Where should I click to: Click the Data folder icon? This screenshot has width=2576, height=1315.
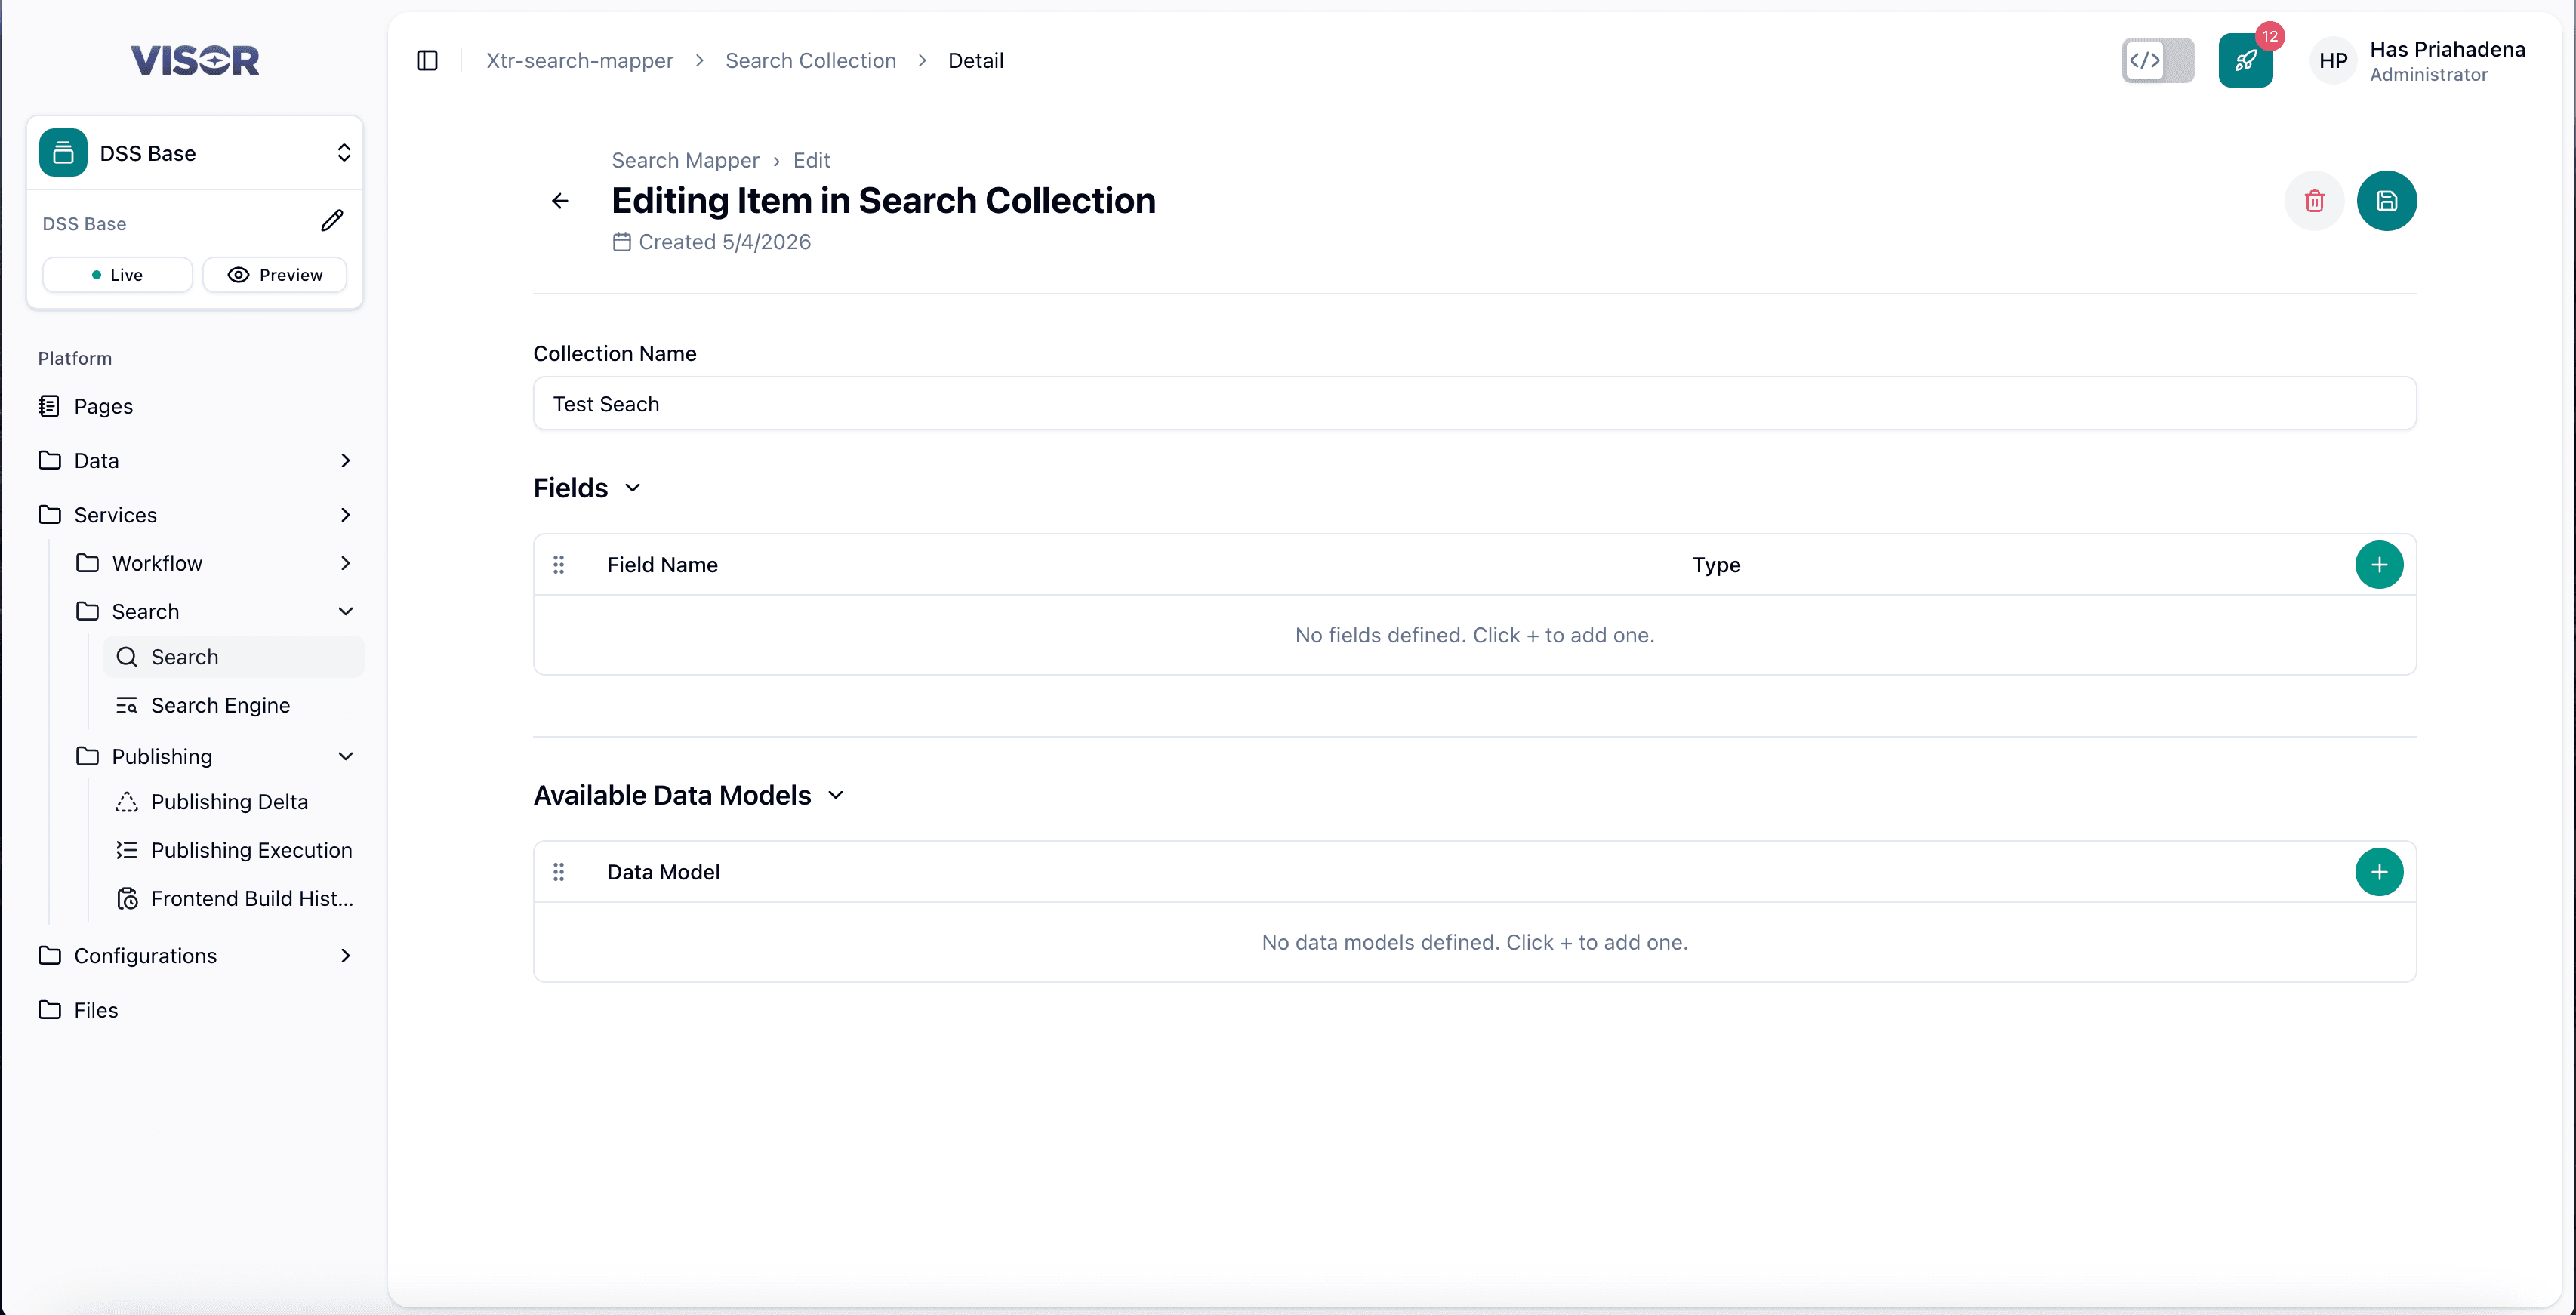click(49, 460)
